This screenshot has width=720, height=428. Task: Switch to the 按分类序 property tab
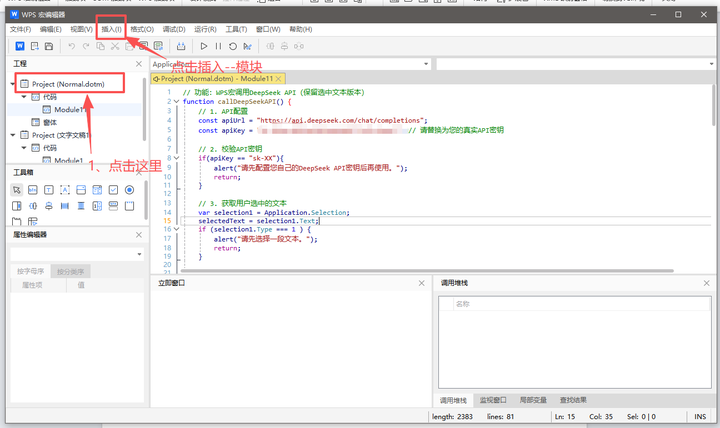(70, 271)
